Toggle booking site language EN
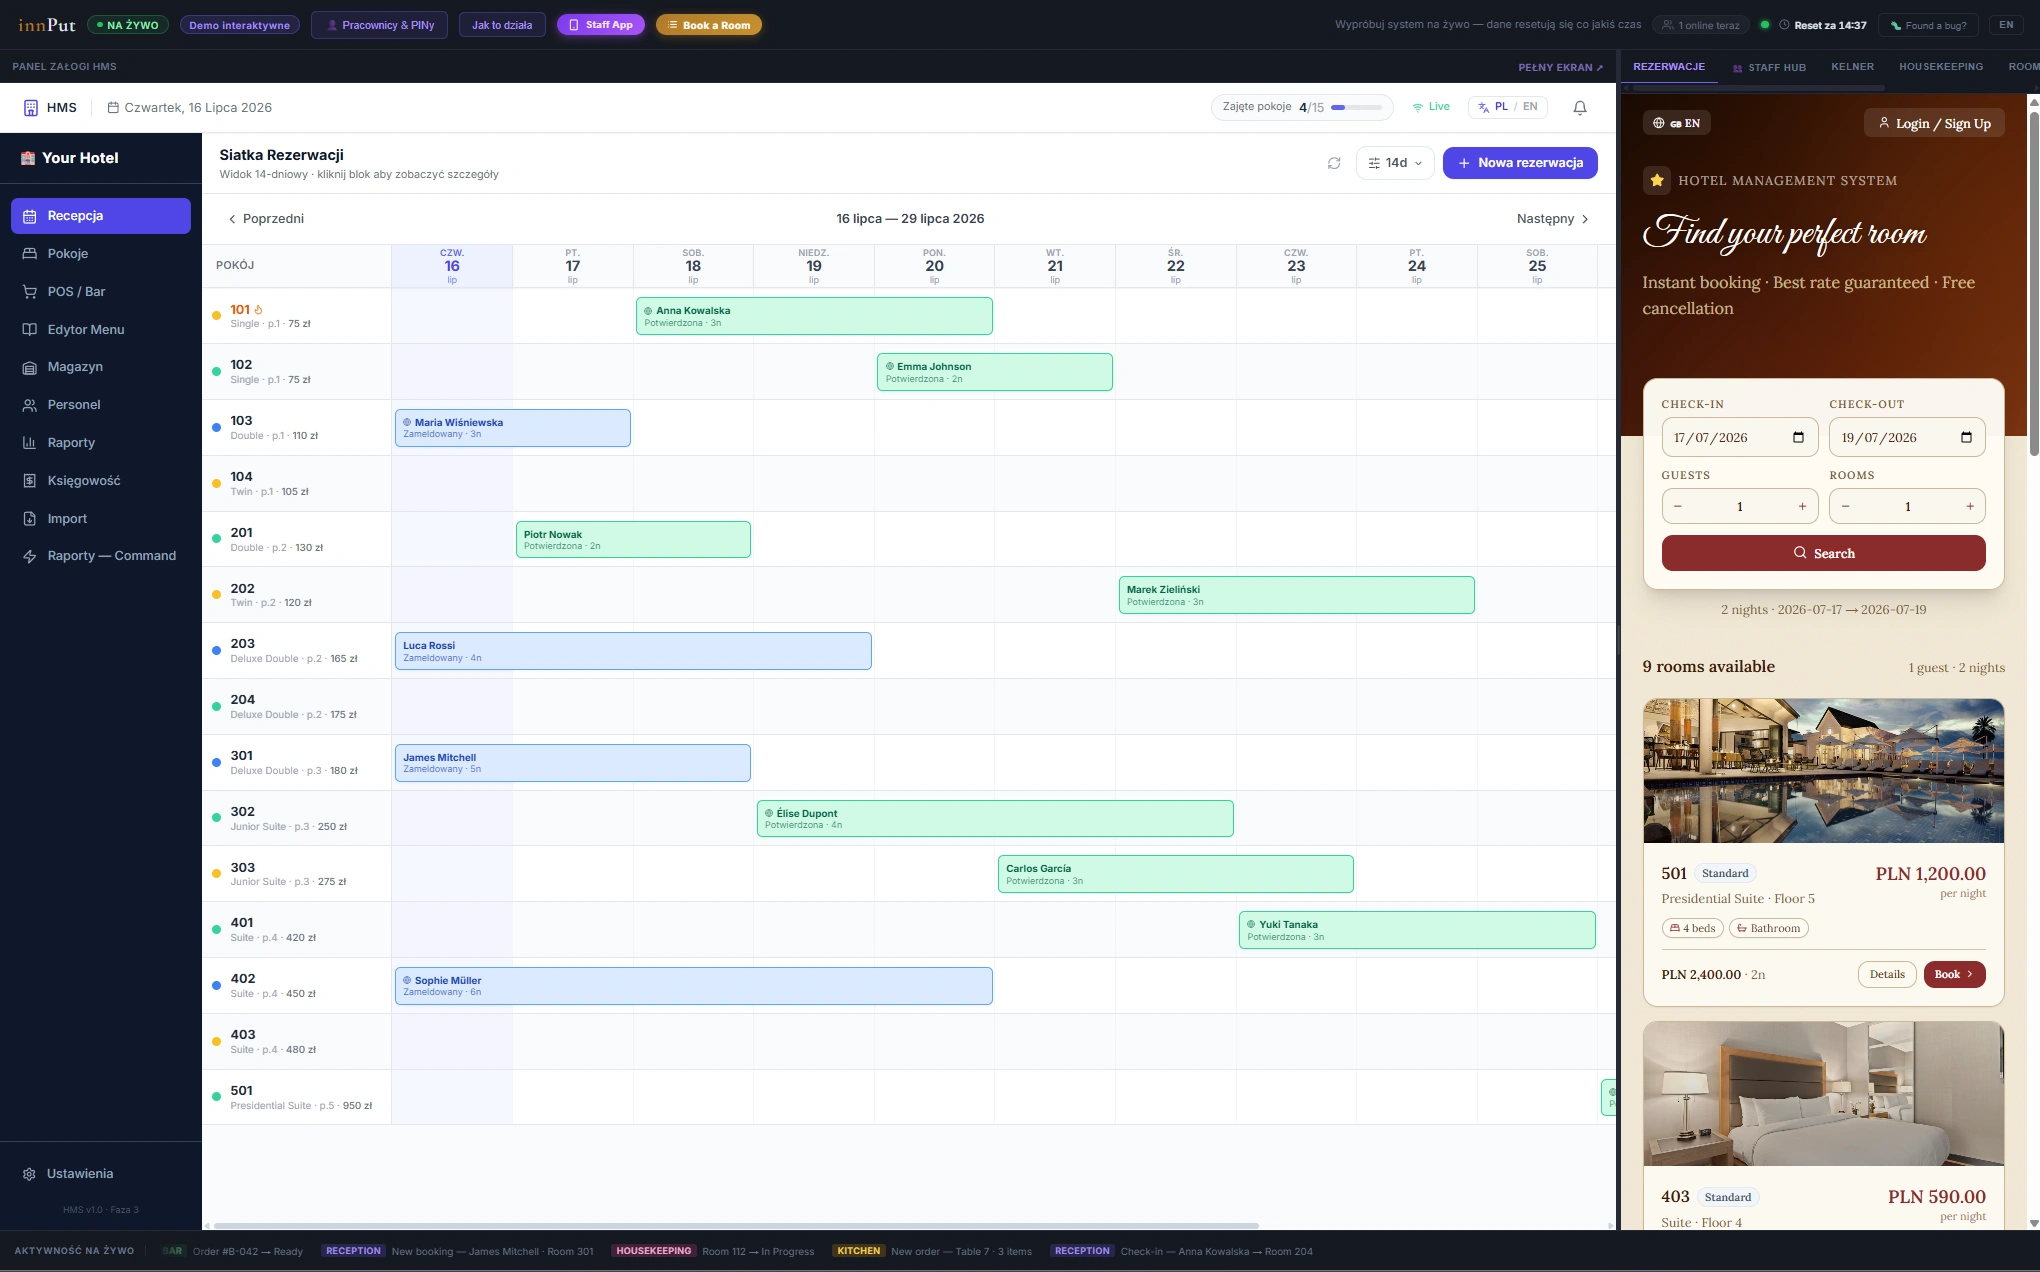Image resolution: width=2040 pixels, height=1272 pixels. (1677, 123)
